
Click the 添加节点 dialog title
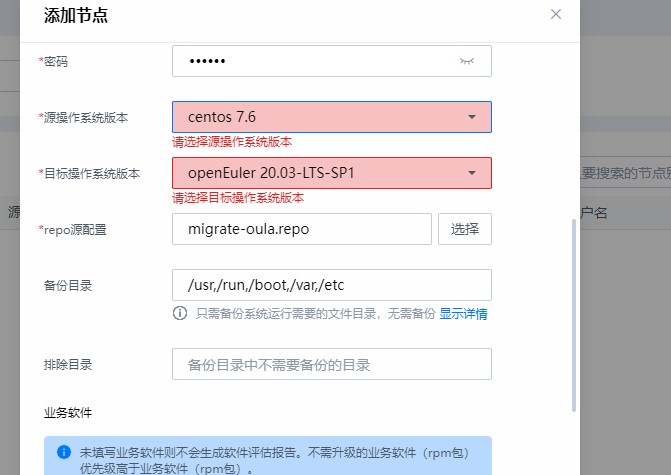(x=76, y=16)
